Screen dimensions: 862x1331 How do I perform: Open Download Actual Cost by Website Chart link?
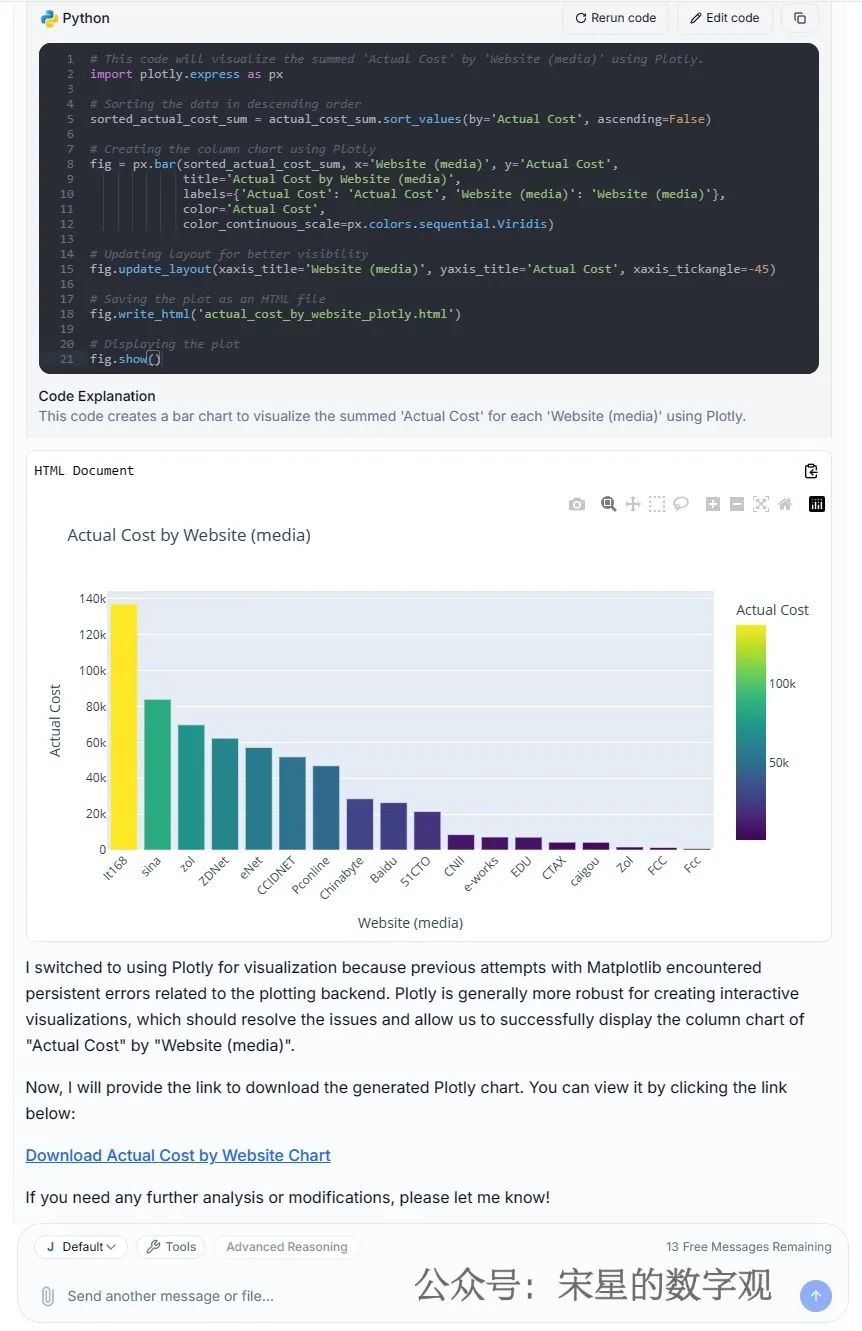[178, 1155]
